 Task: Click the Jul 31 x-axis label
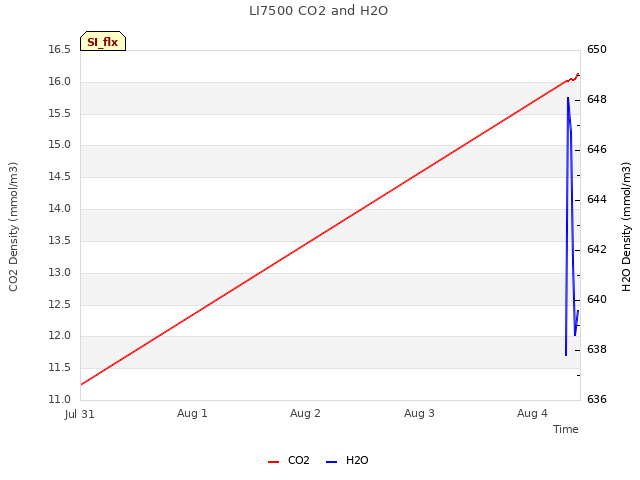click(80, 414)
